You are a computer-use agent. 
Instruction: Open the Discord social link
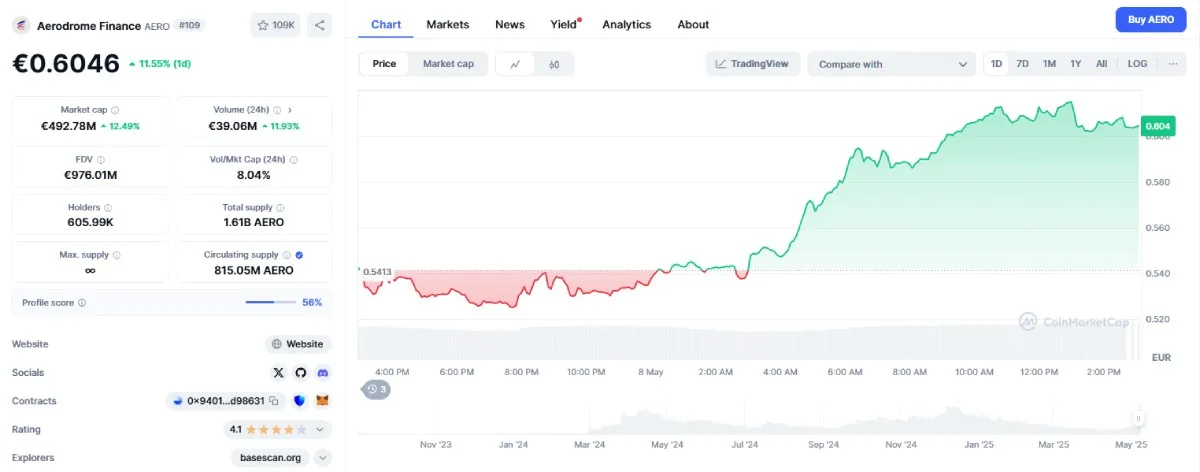(322, 372)
